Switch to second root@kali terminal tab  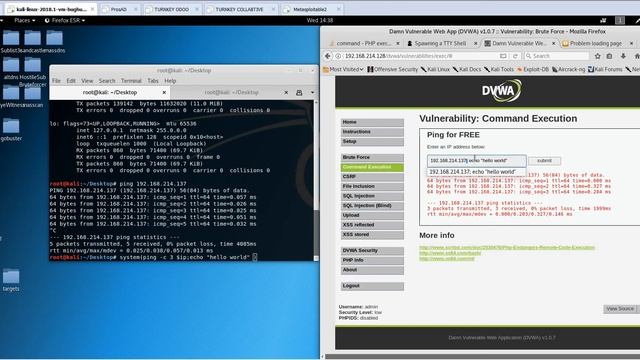click(x=231, y=93)
